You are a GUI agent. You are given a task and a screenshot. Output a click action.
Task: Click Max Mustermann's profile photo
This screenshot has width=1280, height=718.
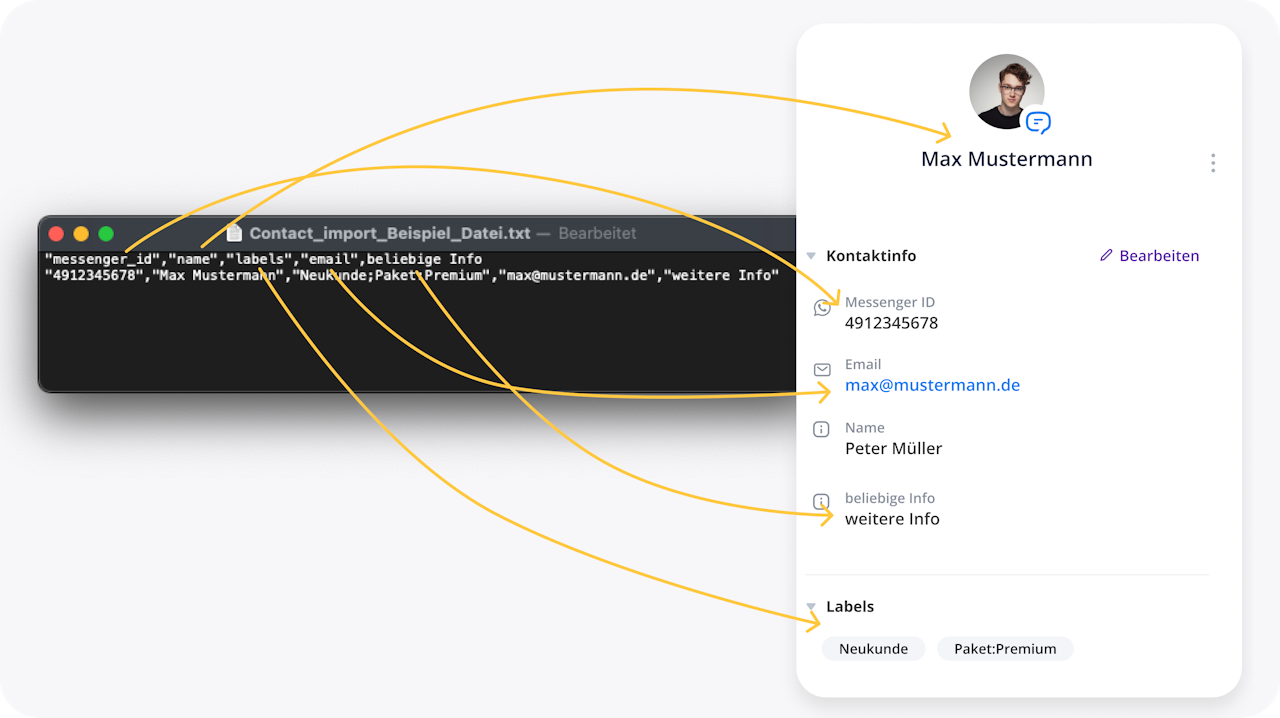click(x=1005, y=90)
